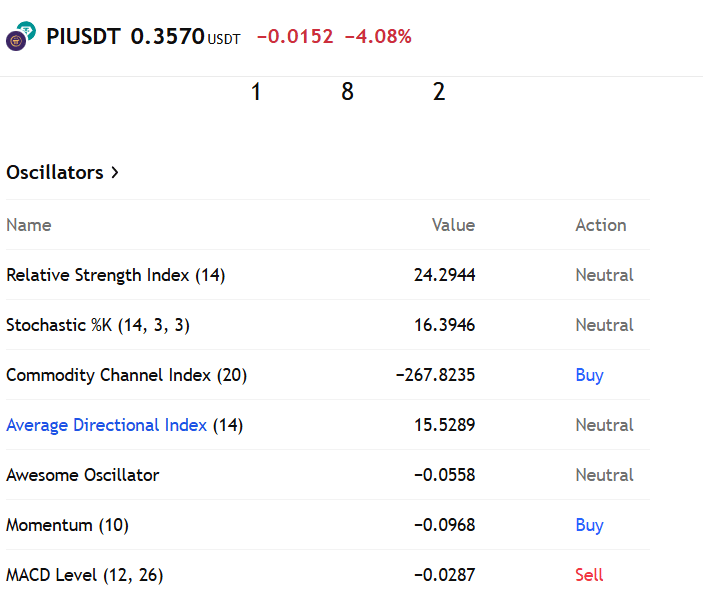Select the sell count number 1
Image resolution: width=703 pixels, height=591 pixels.
click(256, 91)
